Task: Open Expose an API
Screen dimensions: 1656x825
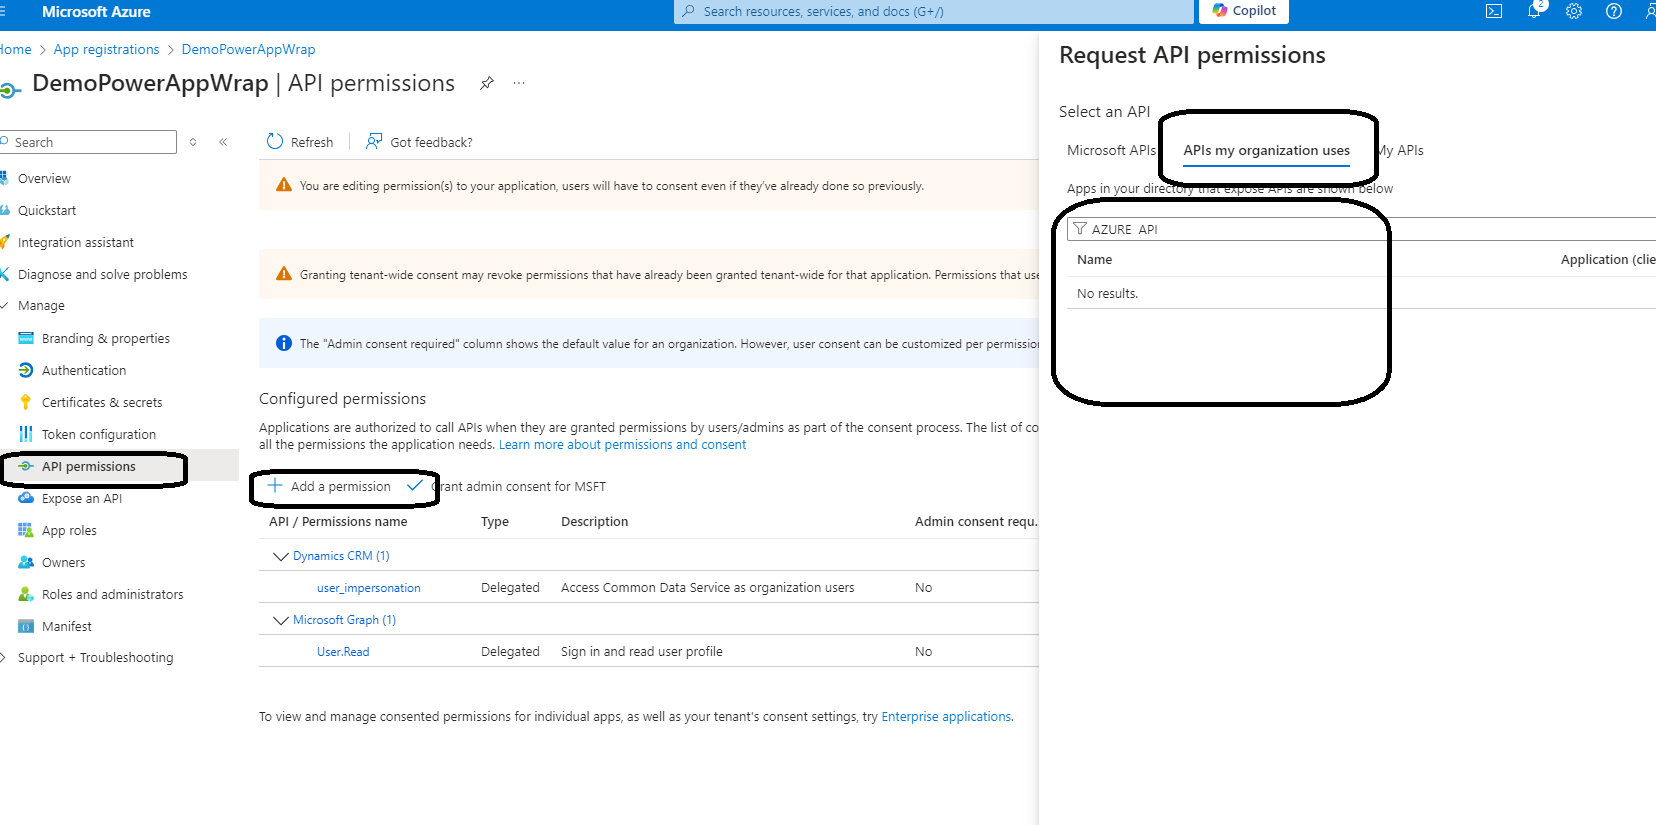Action: [x=82, y=498]
